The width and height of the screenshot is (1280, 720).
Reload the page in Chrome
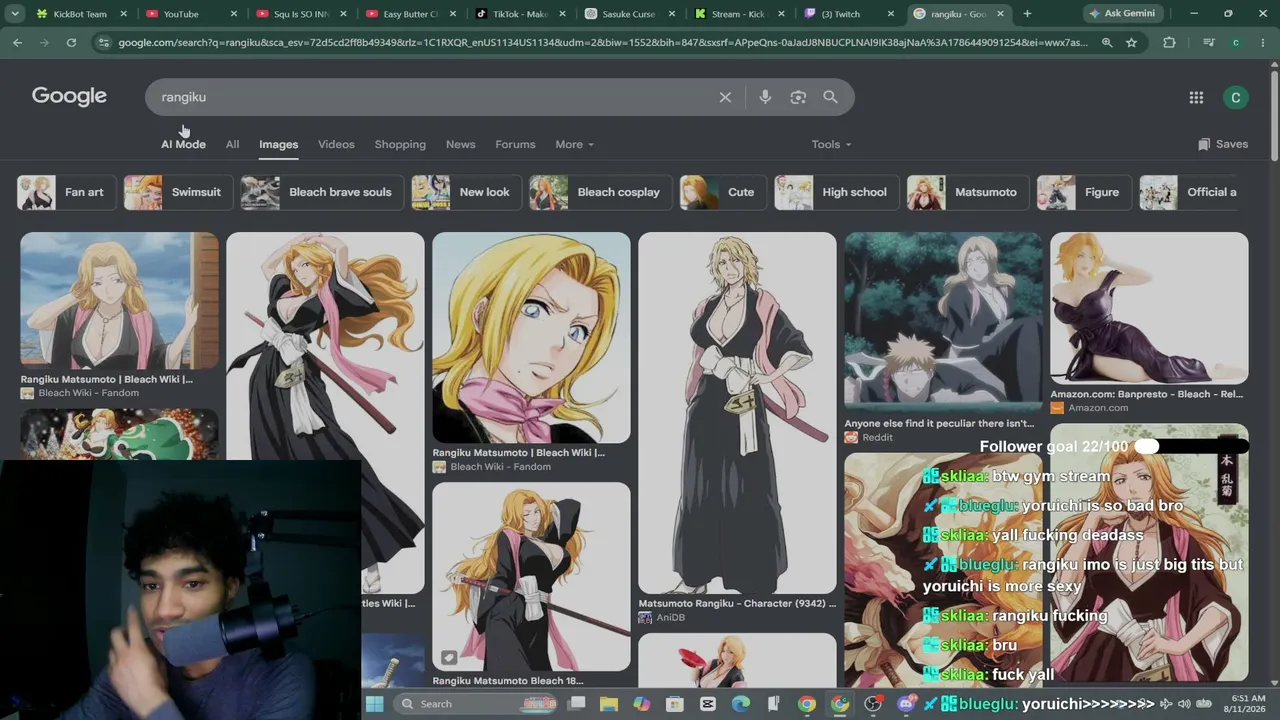click(71, 43)
